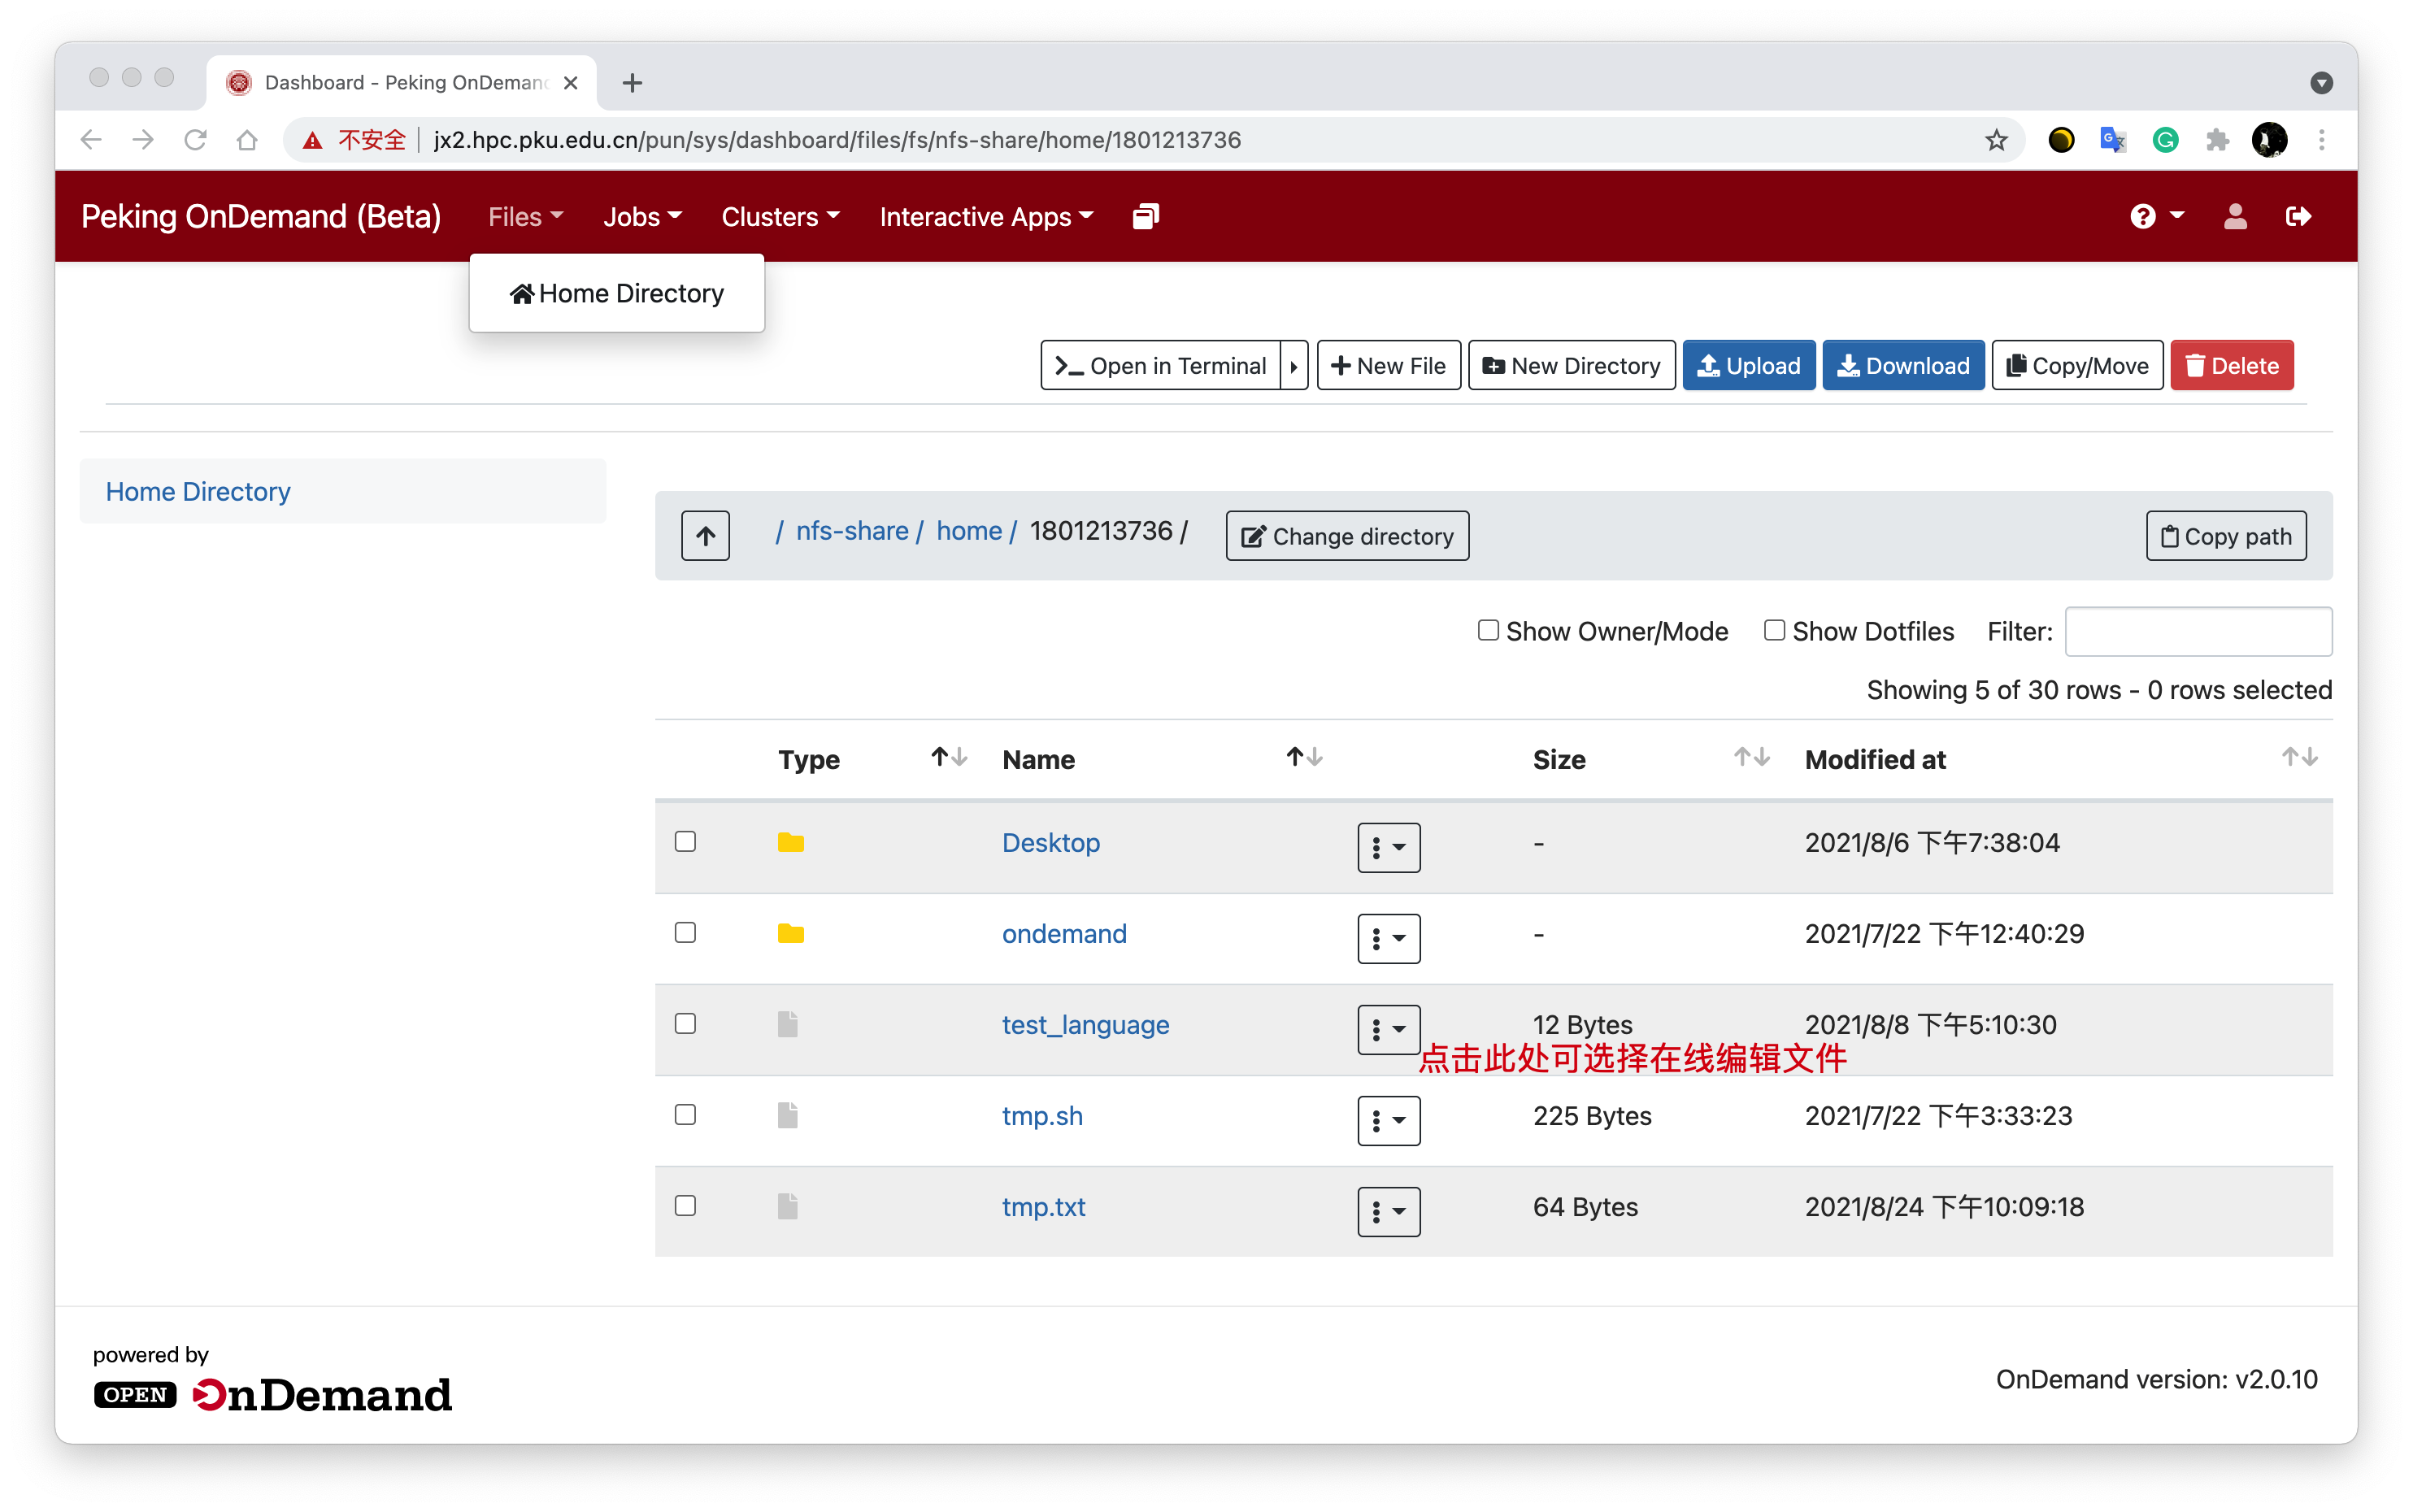Select the Desktop row checkbox

[685, 841]
